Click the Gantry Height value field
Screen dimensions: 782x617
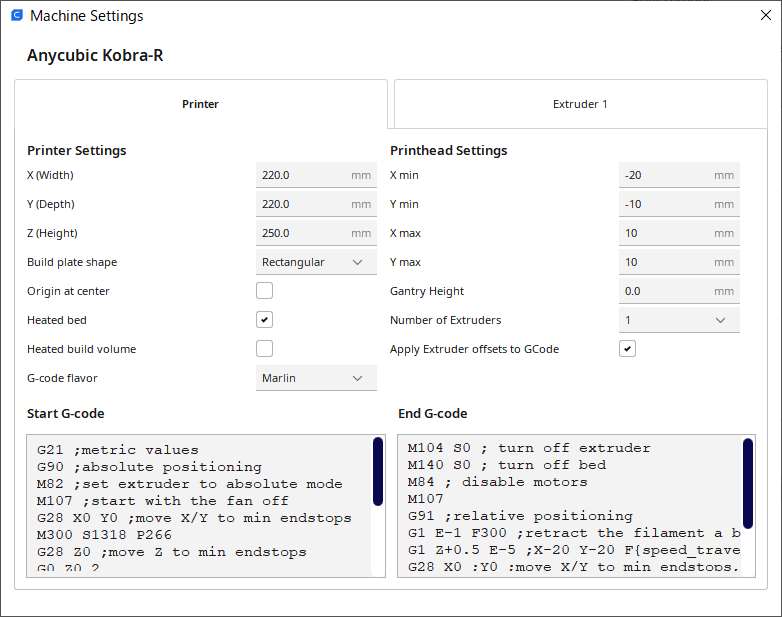[679, 291]
